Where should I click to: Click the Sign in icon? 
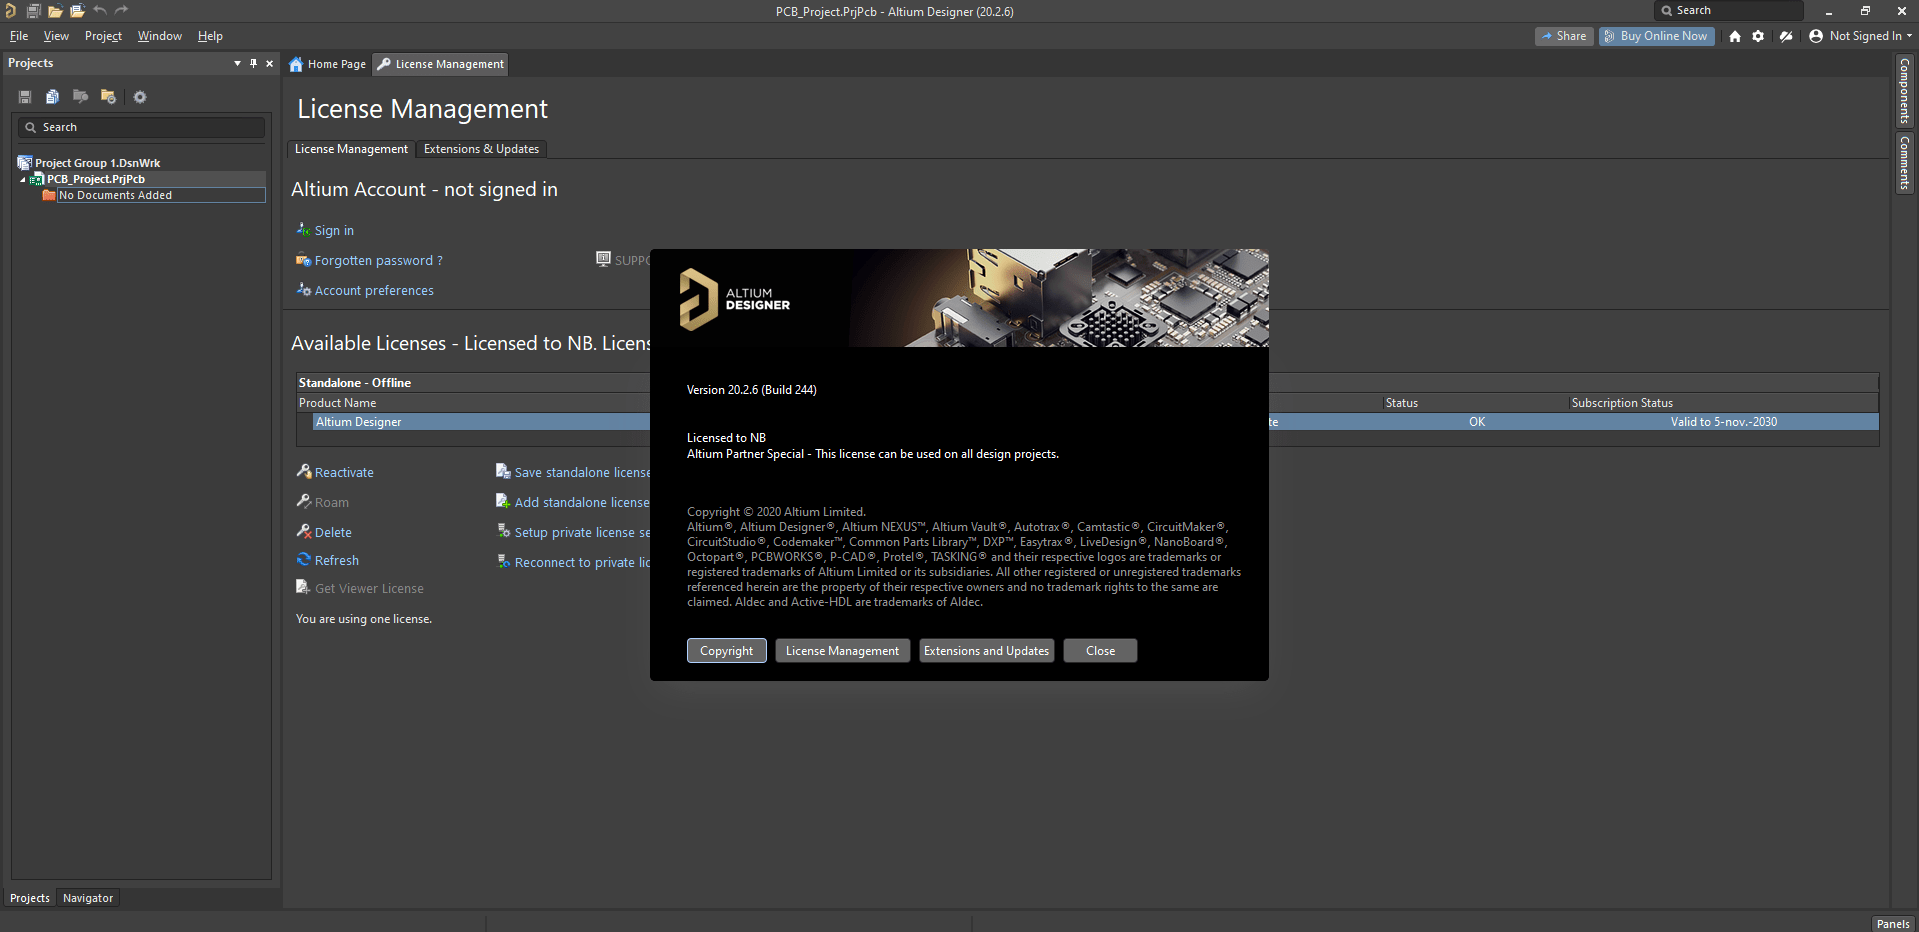(x=304, y=230)
